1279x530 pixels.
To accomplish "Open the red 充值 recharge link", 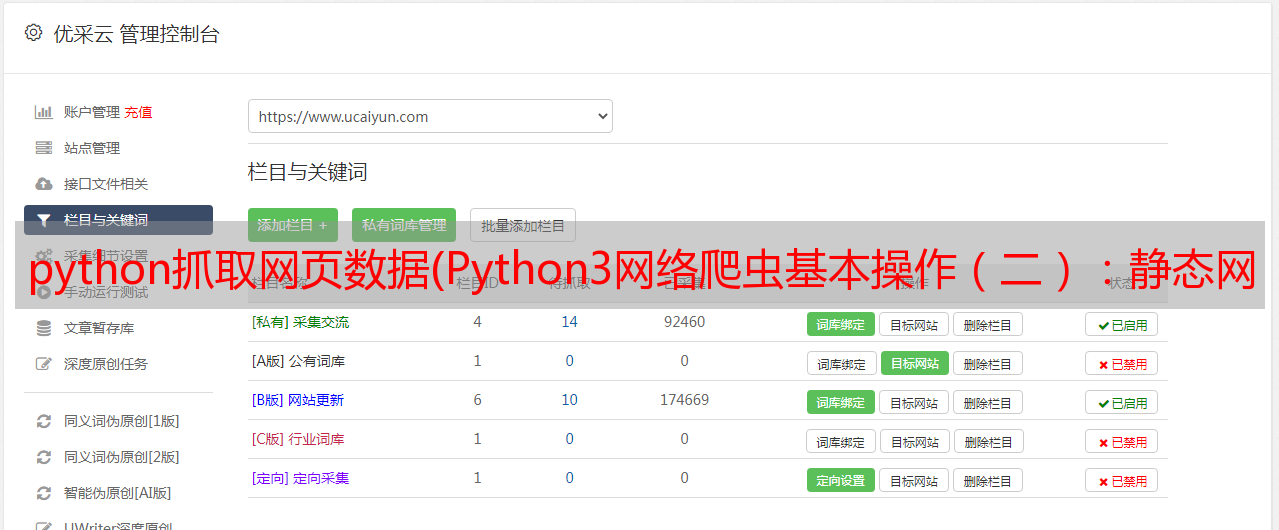I will (138, 112).
